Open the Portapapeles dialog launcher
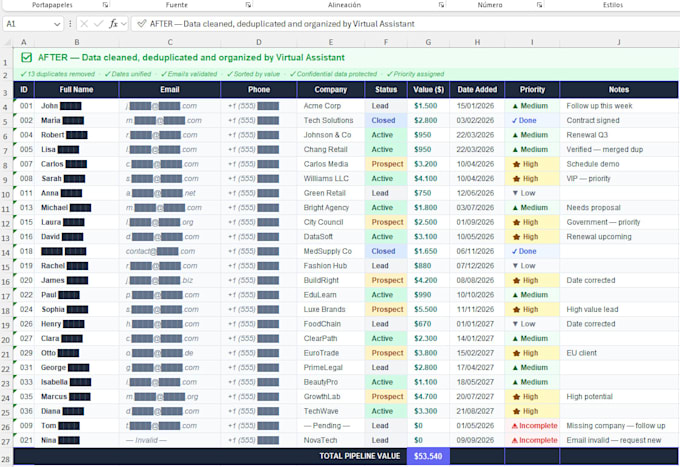 pos(105,5)
